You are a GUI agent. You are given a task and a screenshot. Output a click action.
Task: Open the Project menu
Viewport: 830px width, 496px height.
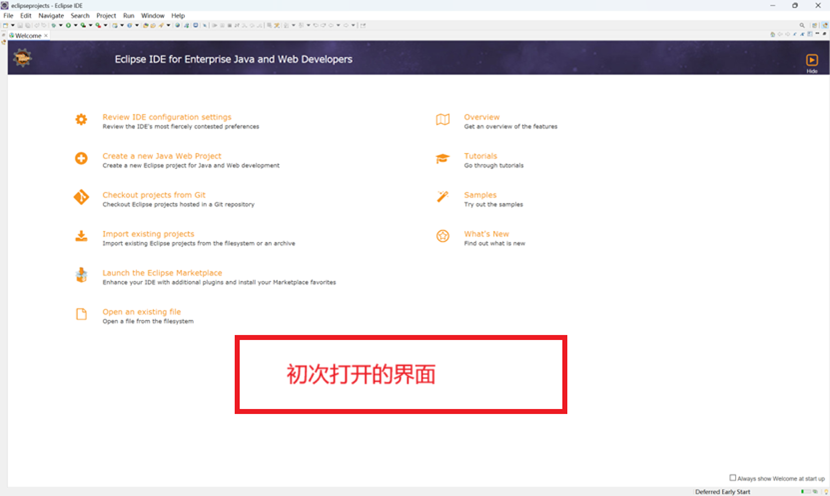tap(106, 15)
